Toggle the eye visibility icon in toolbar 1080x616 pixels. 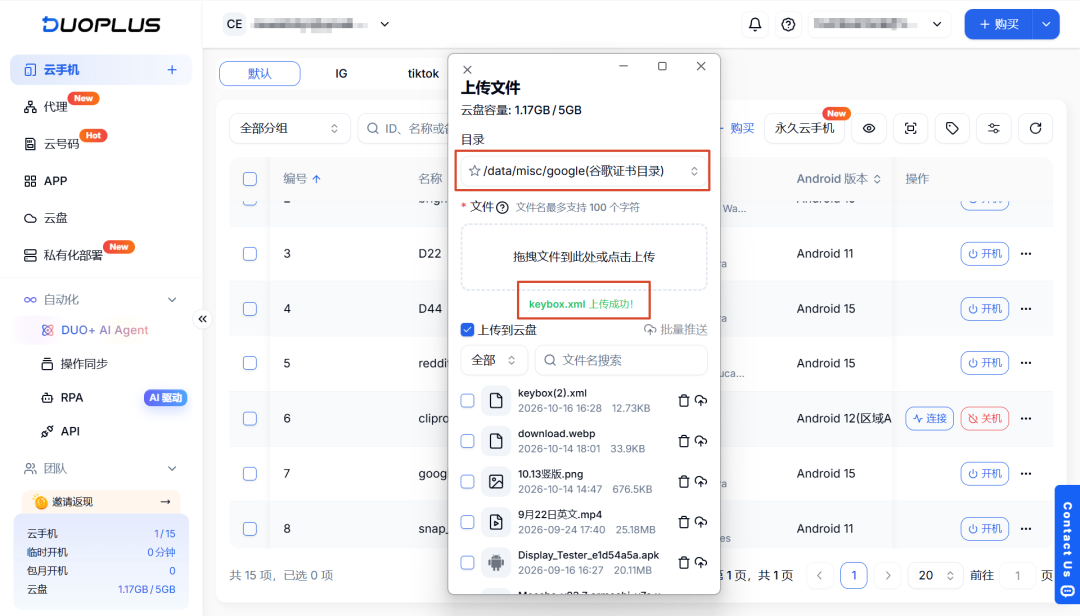(x=869, y=128)
